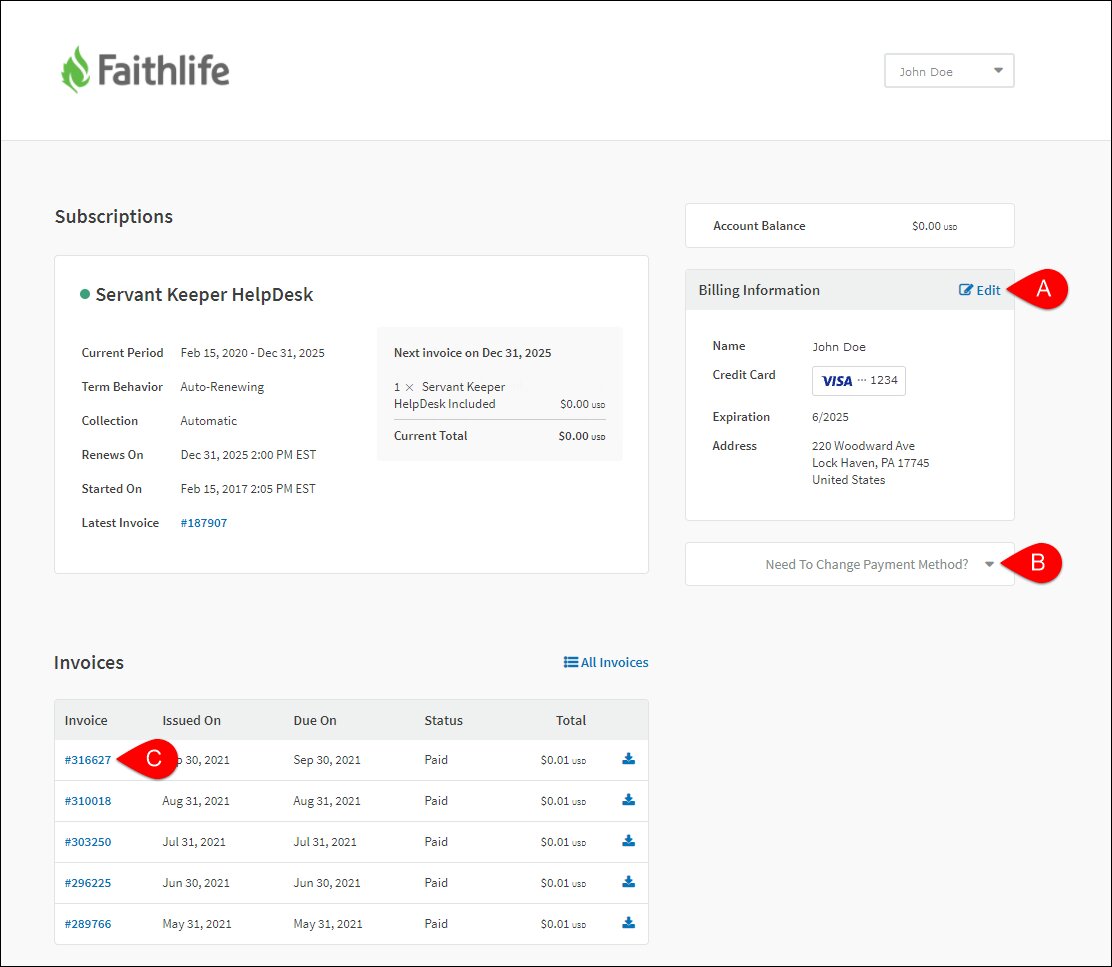The width and height of the screenshot is (1112, 967).
Task: Open invoice #289766
Action: click(x=87, y=923)
